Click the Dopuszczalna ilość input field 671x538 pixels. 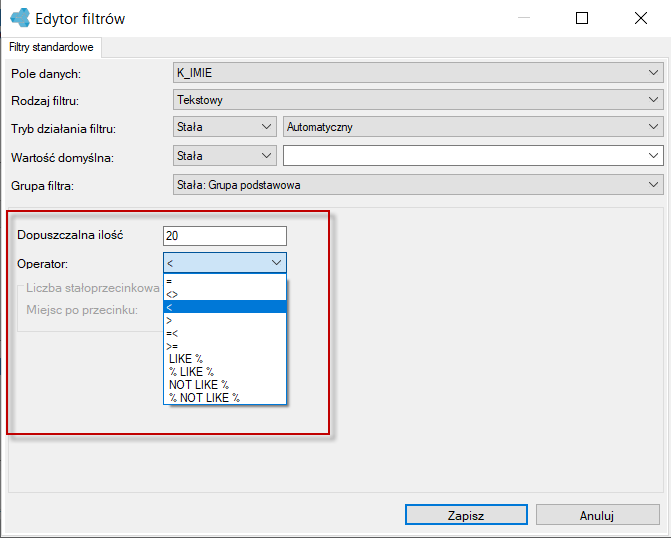point(225,236)
